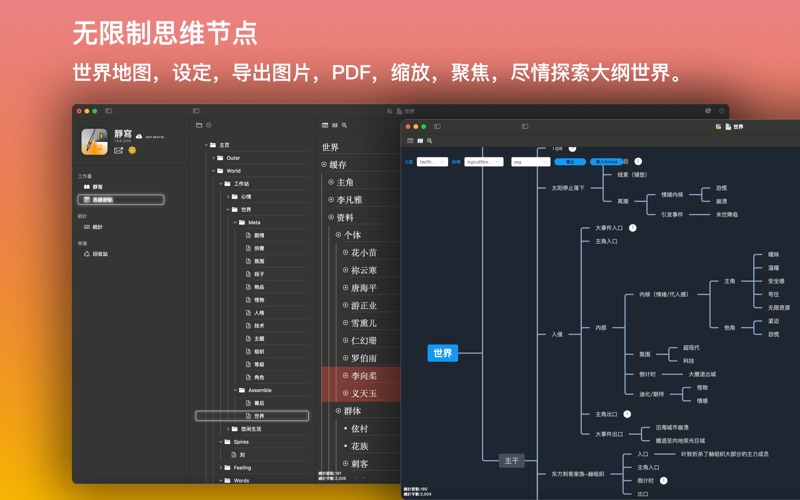The image size is (800, 500).
Task: Open the 角色 document in Meta folder
Action: point(259,377)
